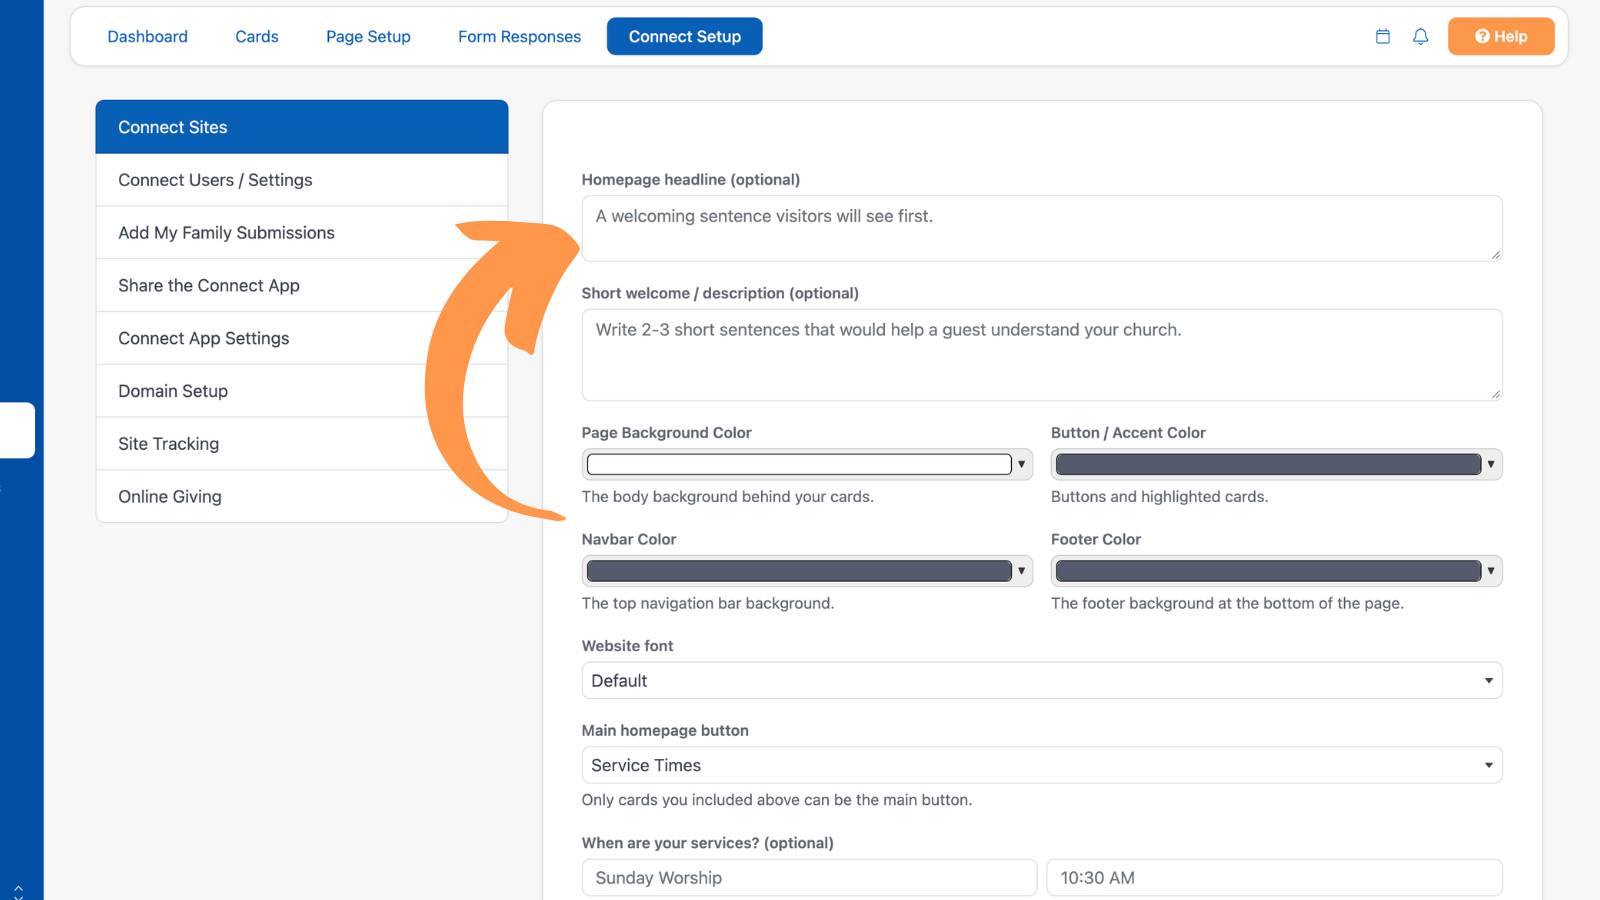Select Online Giving menu item
Screen dimensions: 1600x900
(302, 497)
